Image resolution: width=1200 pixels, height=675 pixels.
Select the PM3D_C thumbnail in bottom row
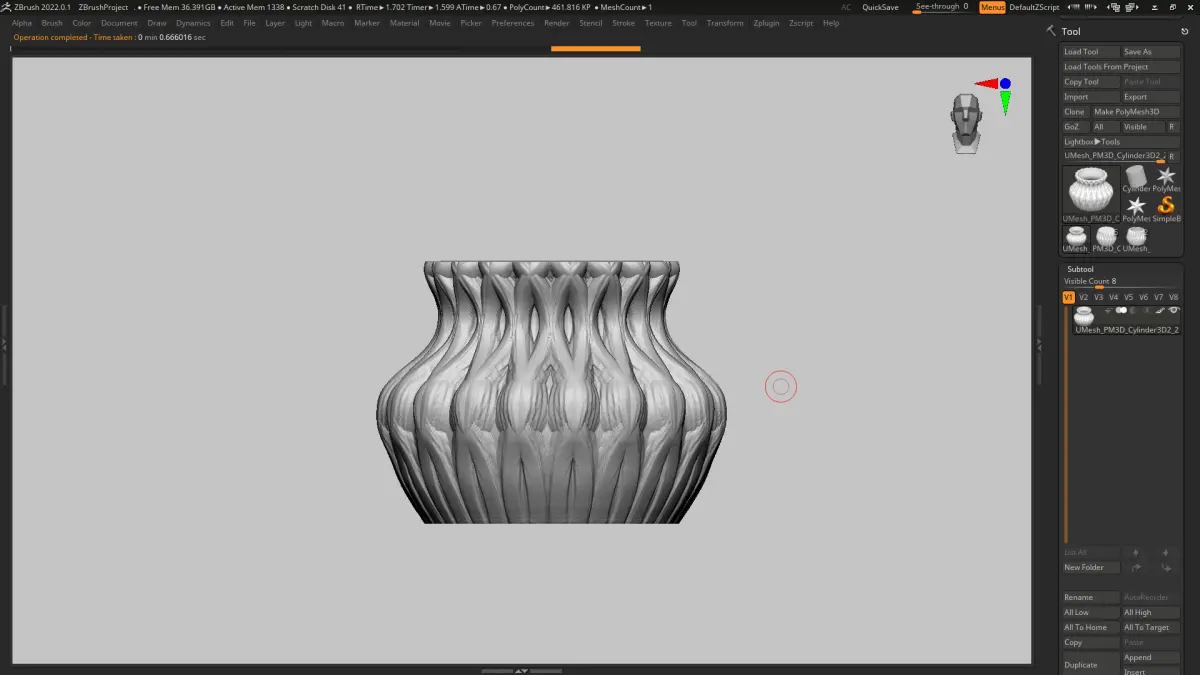tap(1105, 238)
